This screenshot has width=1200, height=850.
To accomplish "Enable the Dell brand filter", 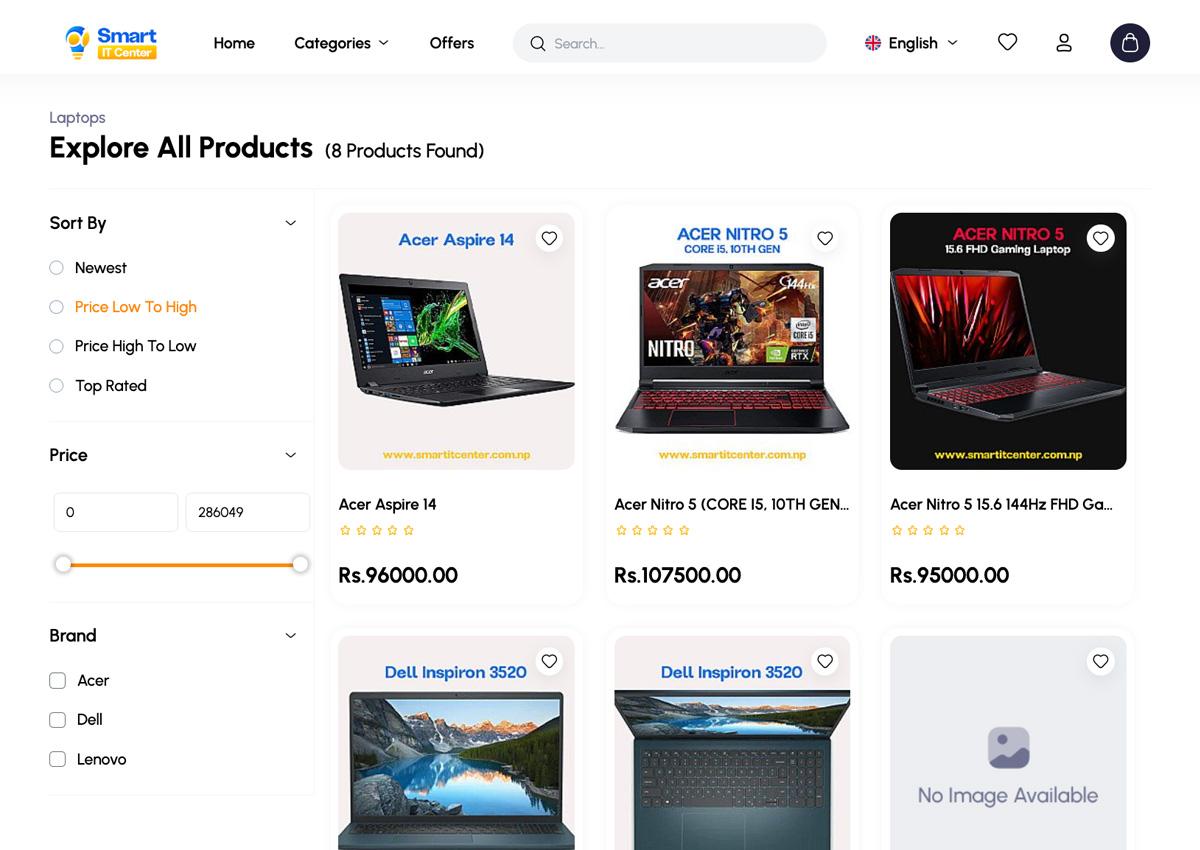I will 57,719.
